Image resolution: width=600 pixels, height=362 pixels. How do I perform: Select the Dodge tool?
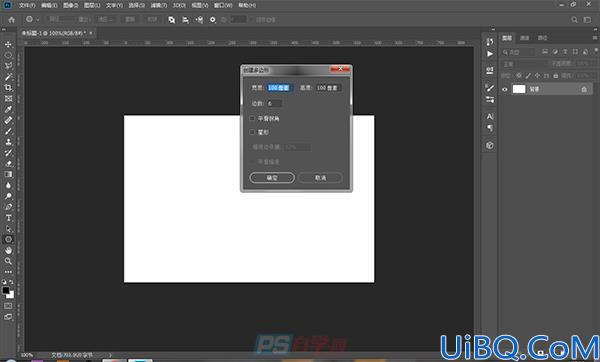(8, 196)
